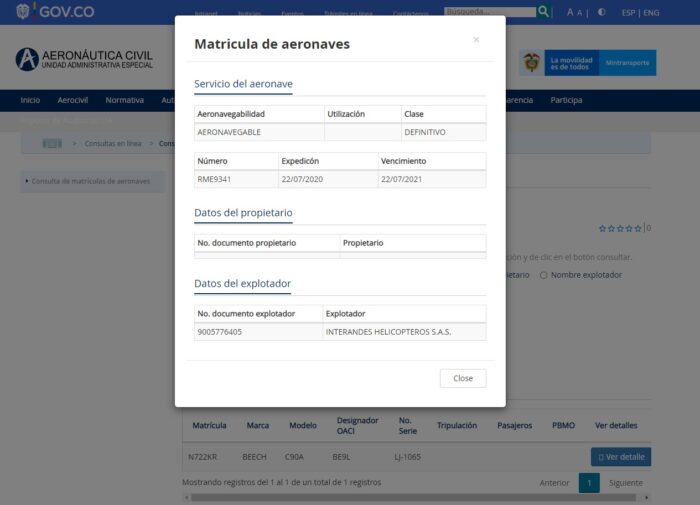Image resolution: width=700 pixels, height=505 pixels.
Task: Switch language to ESP
Action: [x=628, y=13]
